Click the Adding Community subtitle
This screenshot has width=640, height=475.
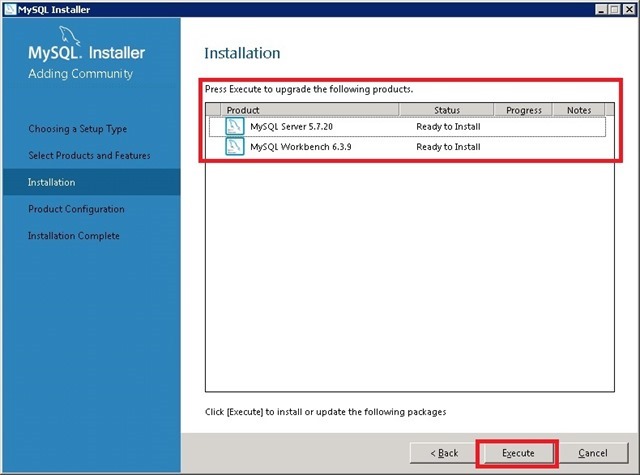[81, 74]
